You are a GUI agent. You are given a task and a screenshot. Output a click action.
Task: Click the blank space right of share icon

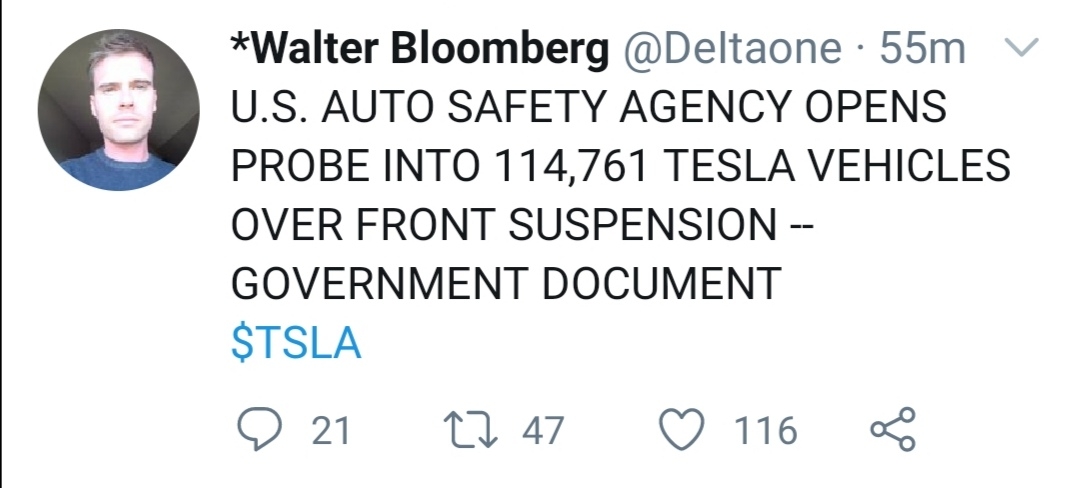click(x=990, y=430)
